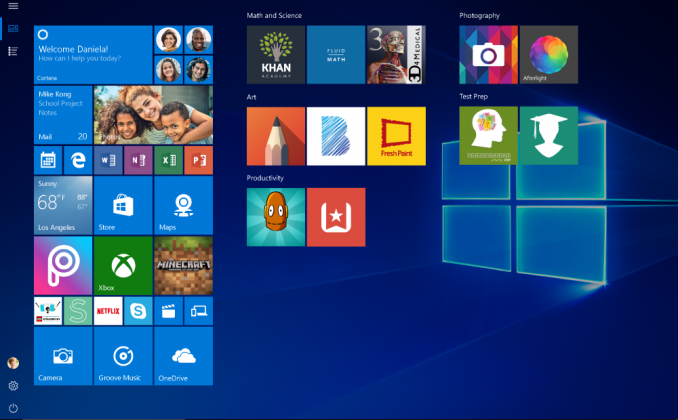
Task: Launch the PicsArt tile
Action: [x=63, y=266]
